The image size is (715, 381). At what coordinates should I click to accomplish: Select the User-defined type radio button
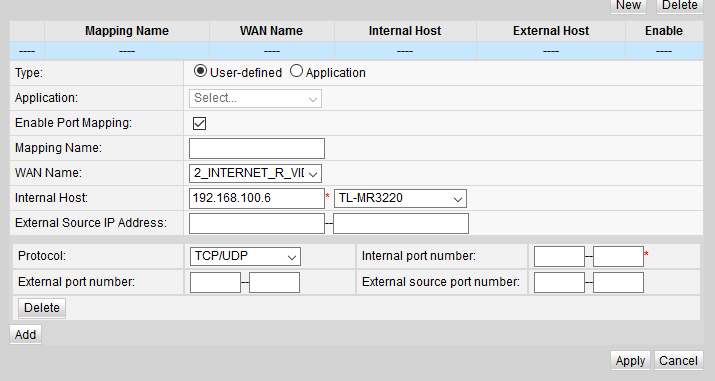click(200, 71)
